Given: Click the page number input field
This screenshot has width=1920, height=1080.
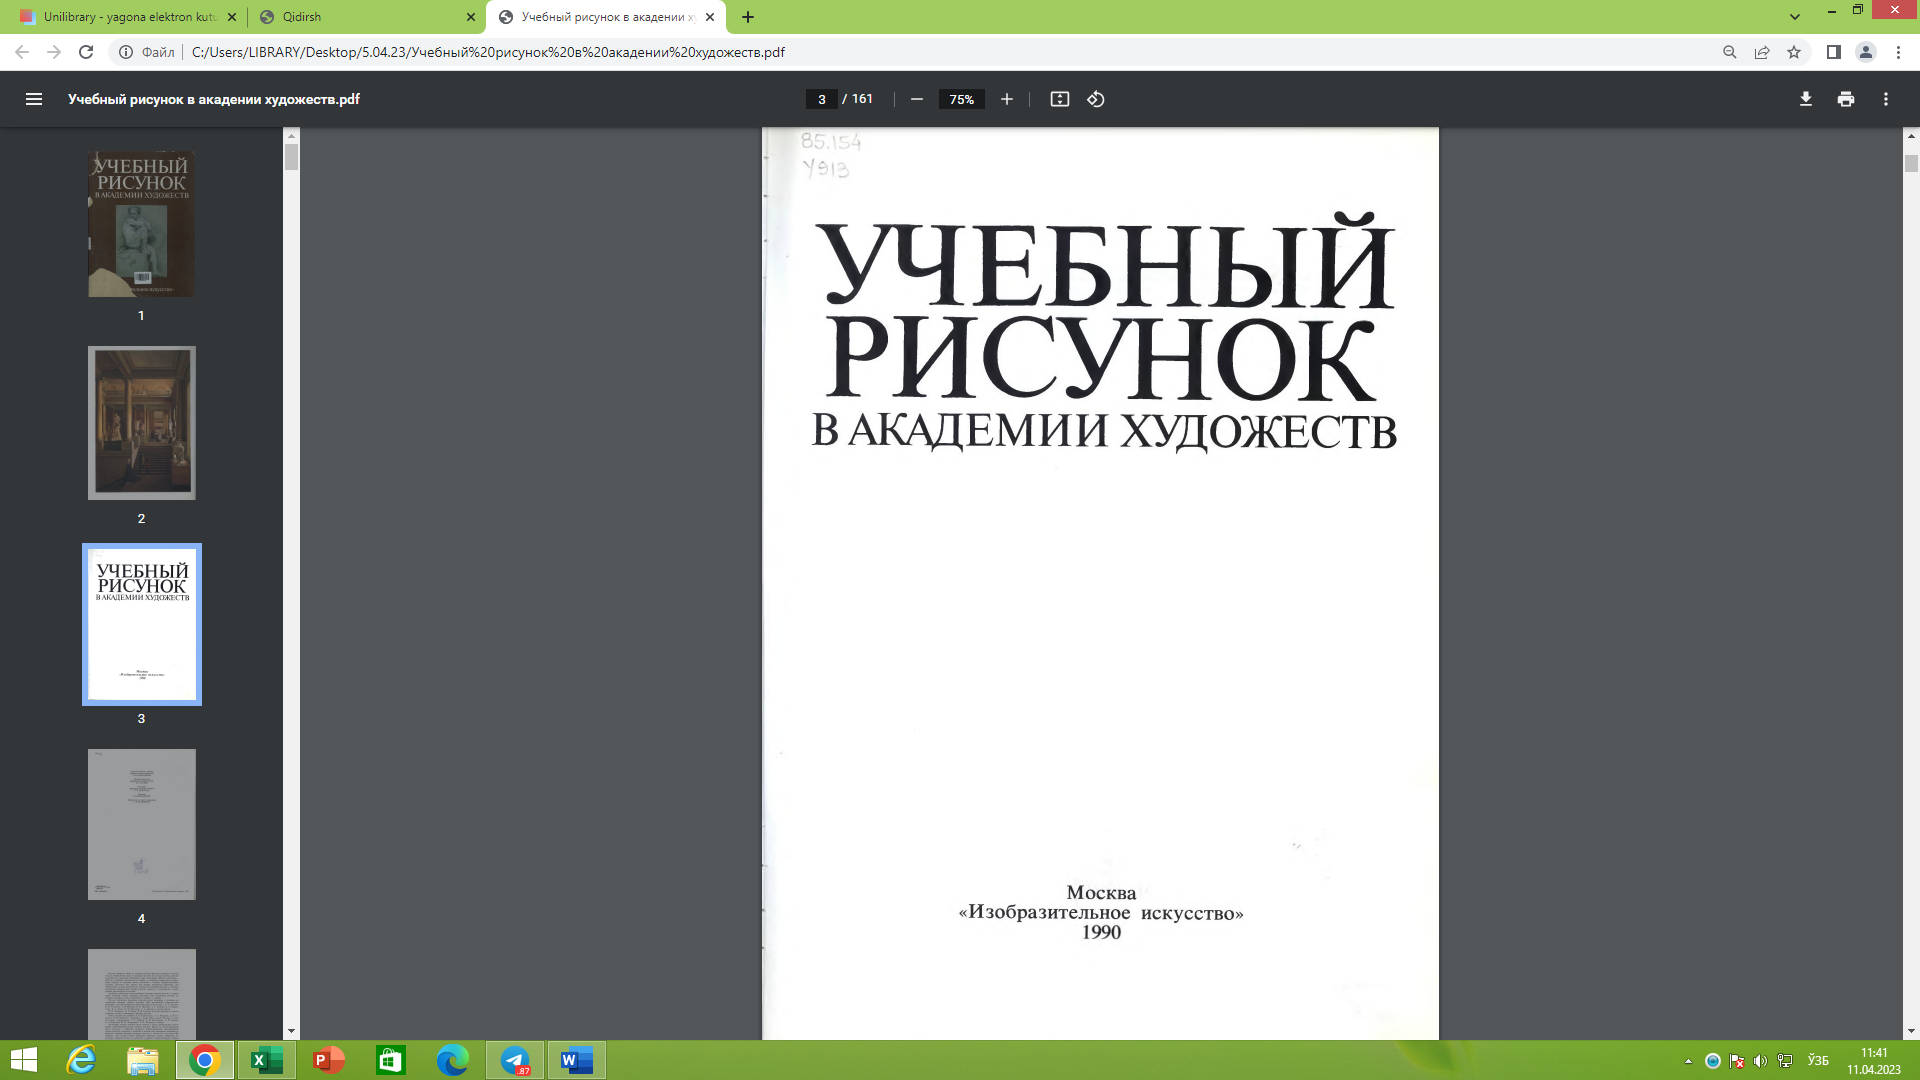Looking at the screenshot, I should 820,99.
